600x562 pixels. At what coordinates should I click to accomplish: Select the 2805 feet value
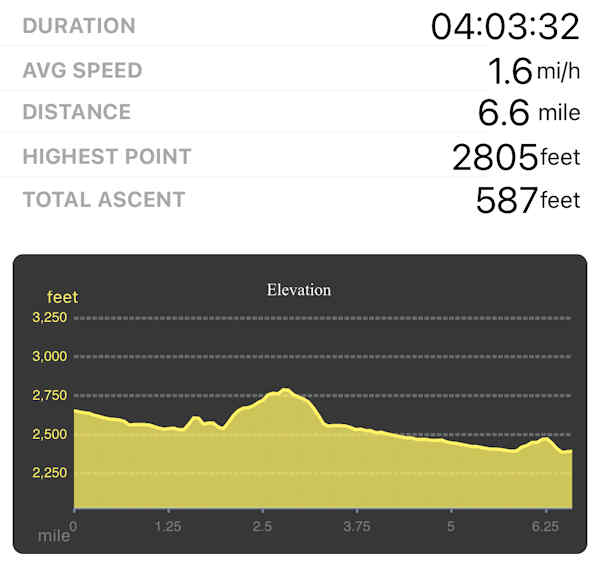tap(515, 157)
